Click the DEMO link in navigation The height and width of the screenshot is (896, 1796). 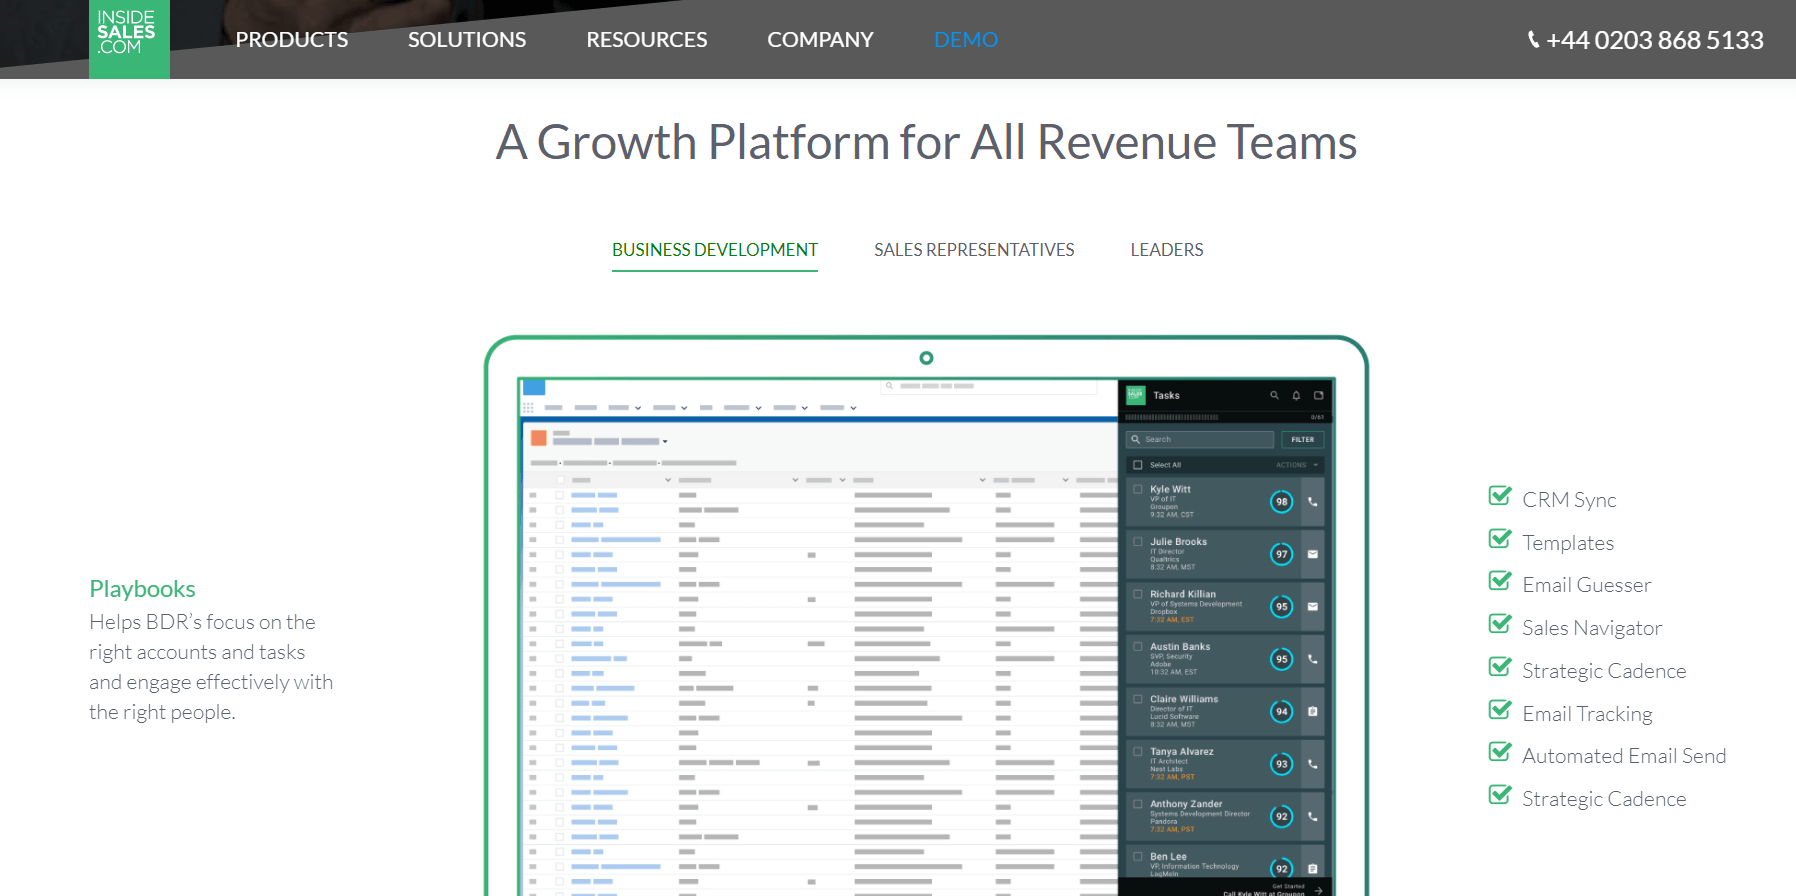click(x=965, y=40)
